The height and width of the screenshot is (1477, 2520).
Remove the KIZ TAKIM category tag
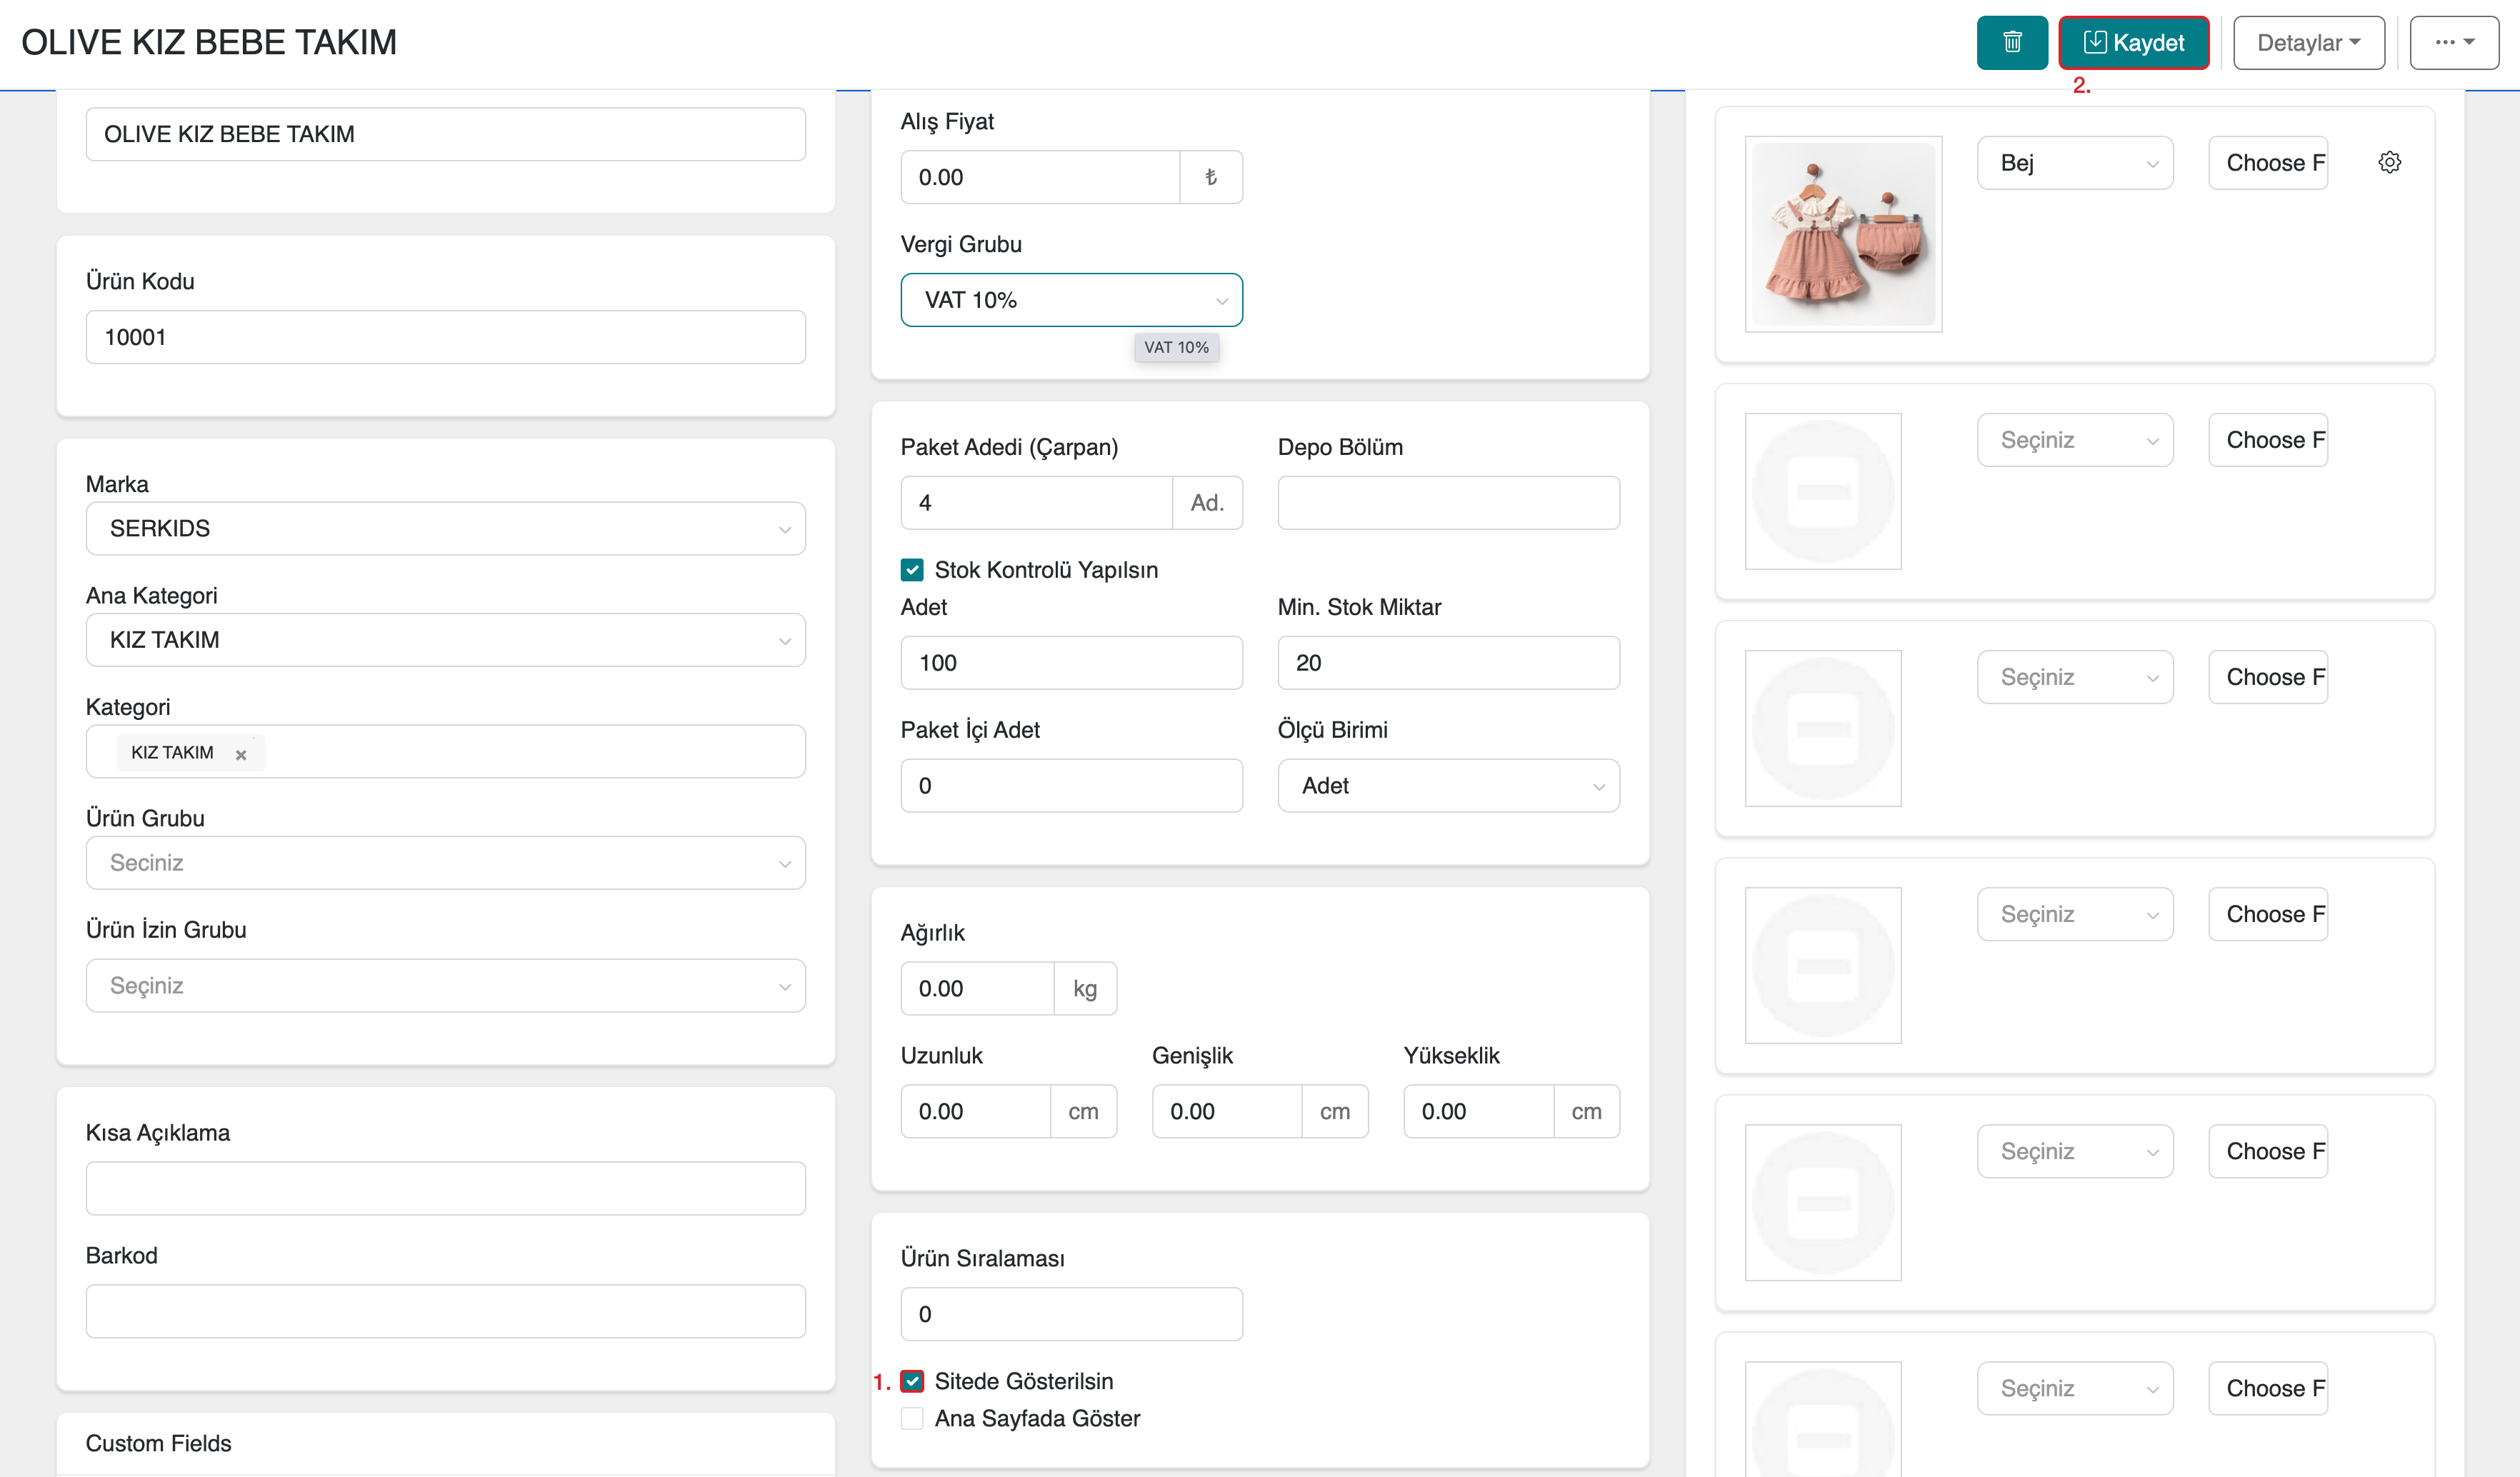tap(241, 754)
